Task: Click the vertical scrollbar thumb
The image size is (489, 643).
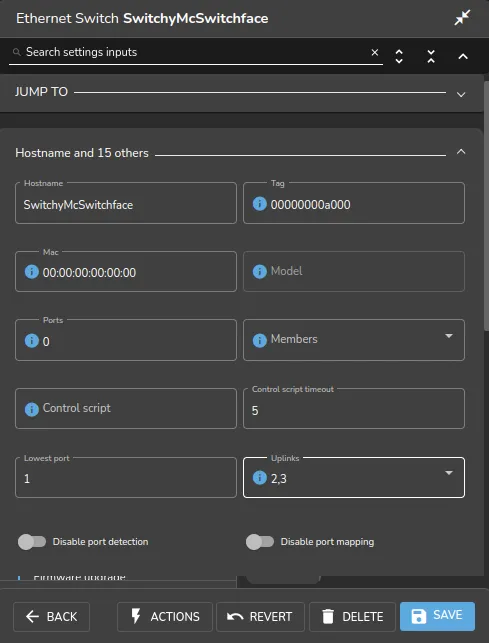Action: (x=487, y=205)
